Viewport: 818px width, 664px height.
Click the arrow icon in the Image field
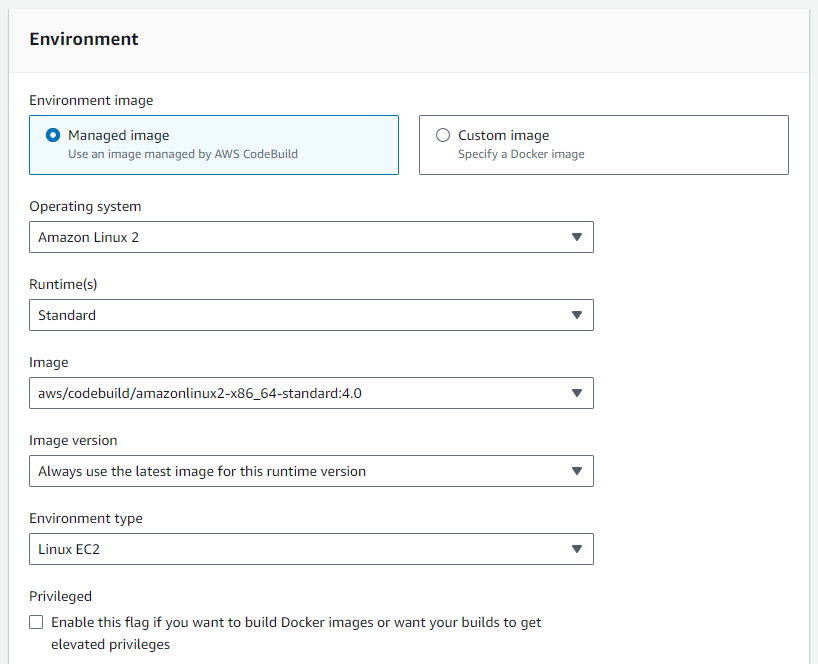(x=576, y=393)
